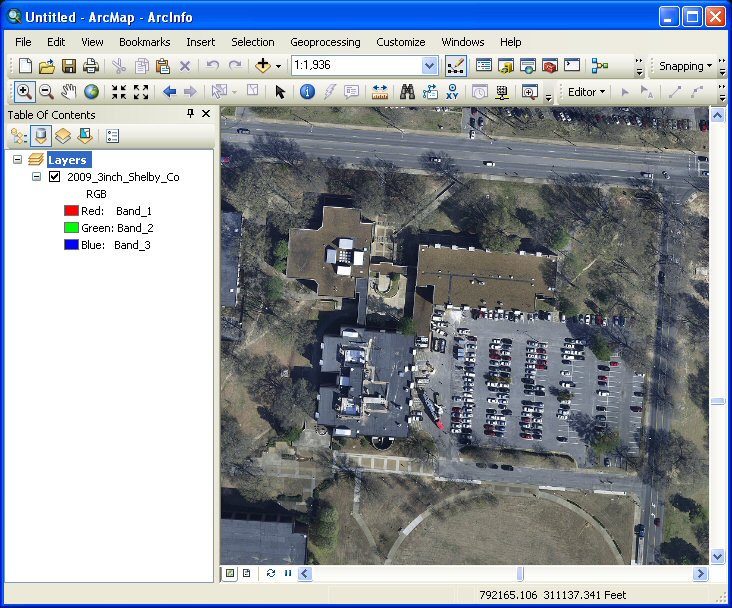Collapse the 2009_3inch_Shelby_Co layer legend
The height and width of the screenshot is (608, 732).
tap(36, 177)
